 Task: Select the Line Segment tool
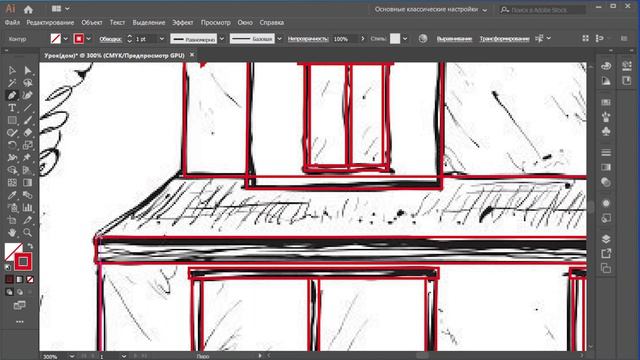click(x=27, y=108)
